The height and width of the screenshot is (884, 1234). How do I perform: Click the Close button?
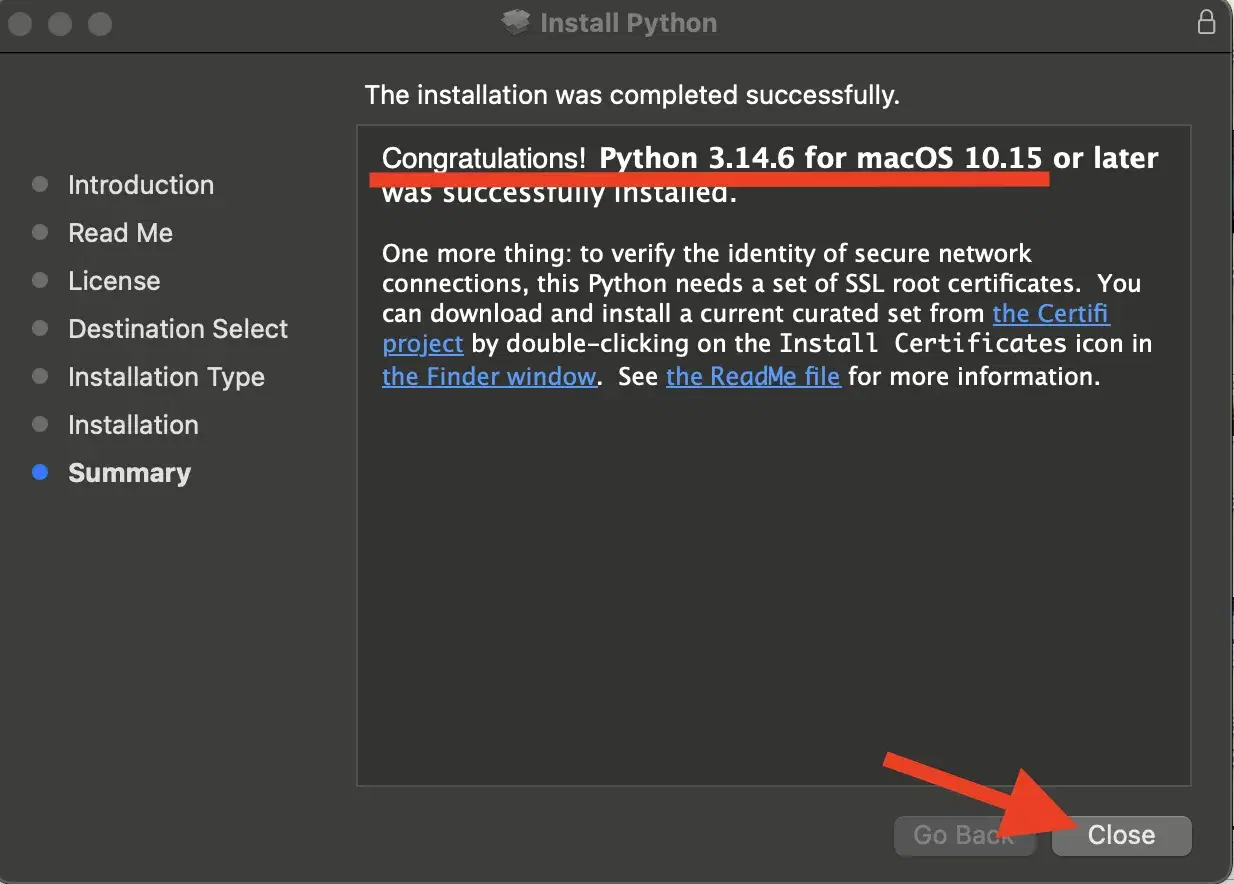(1121, 835)
